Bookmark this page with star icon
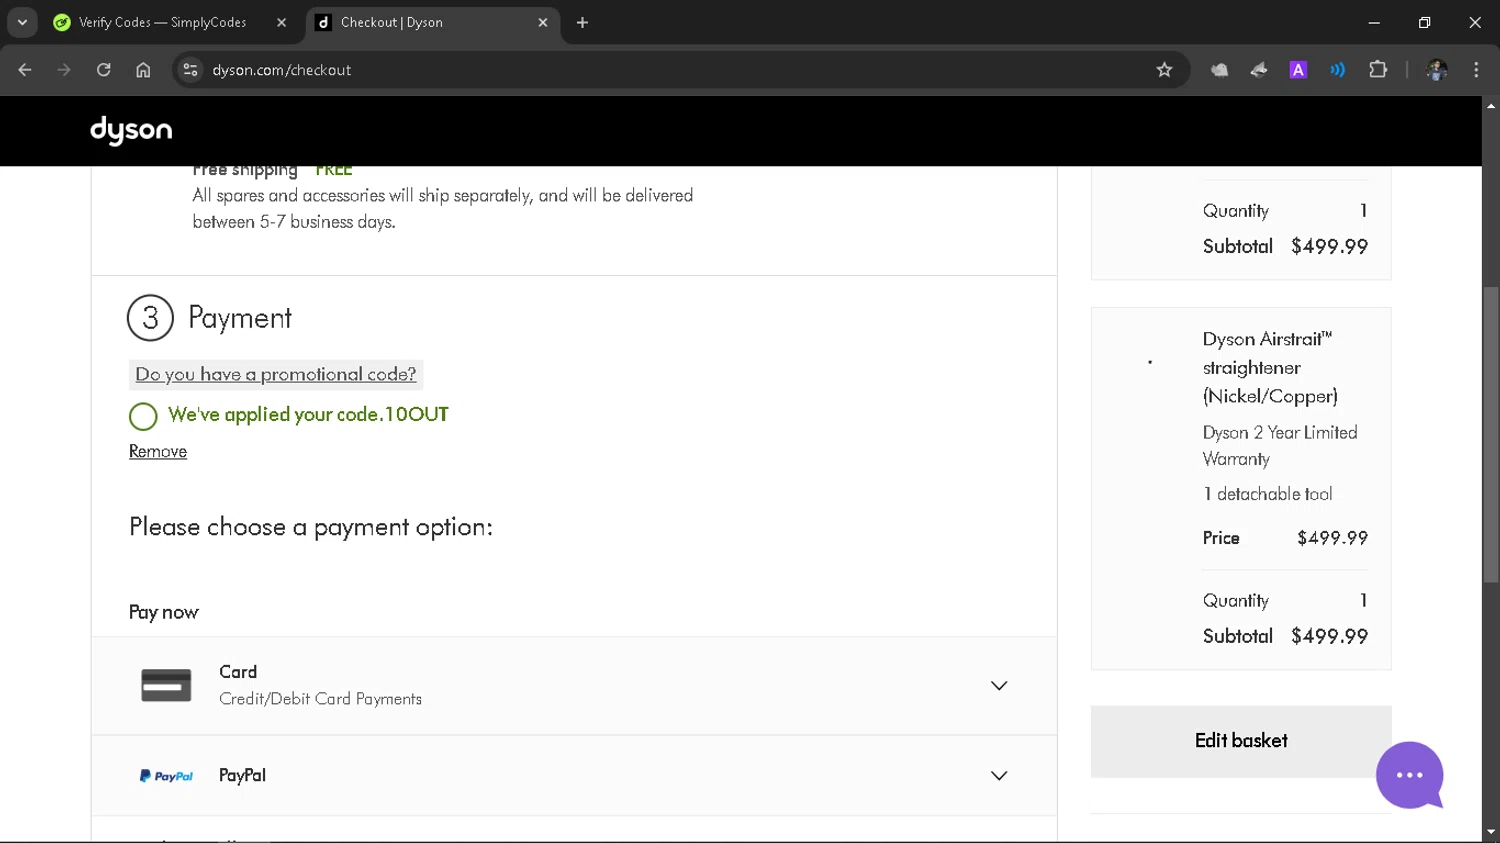This screenshot has width=1500, height=843. tap(1164, 70)
